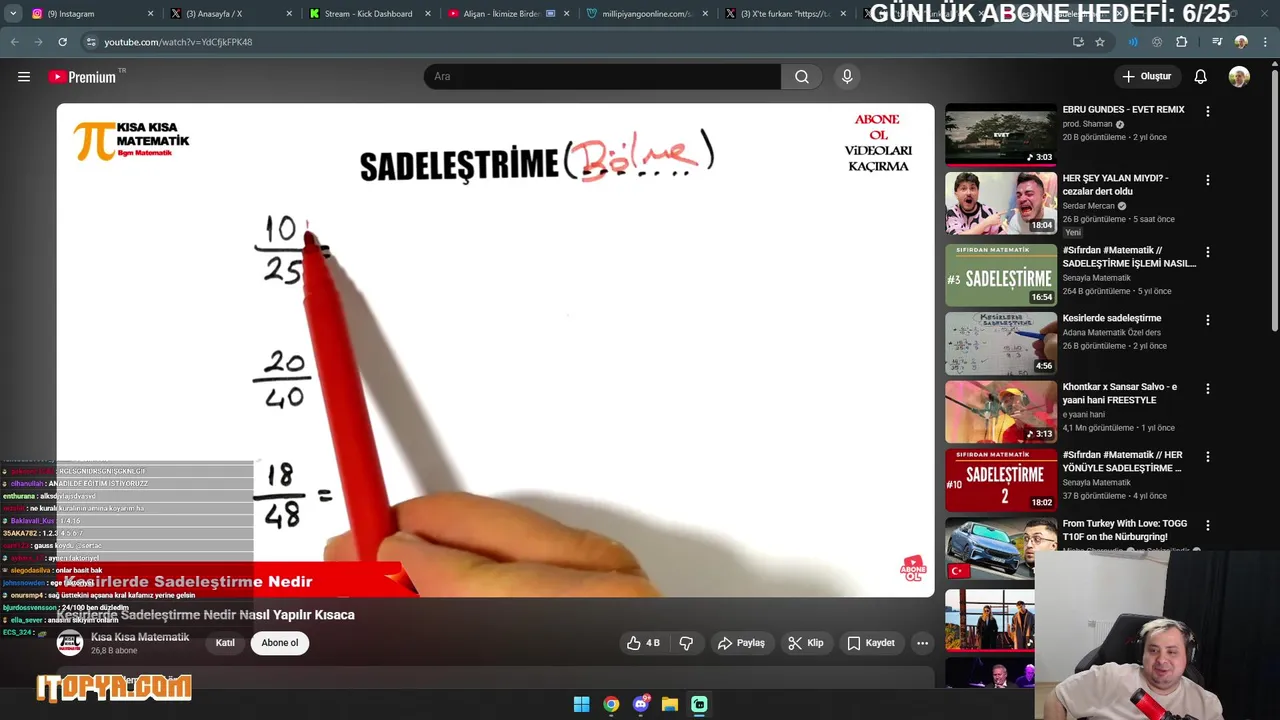Click the video player area
The image size is (1280, 720).
[495, 350]
